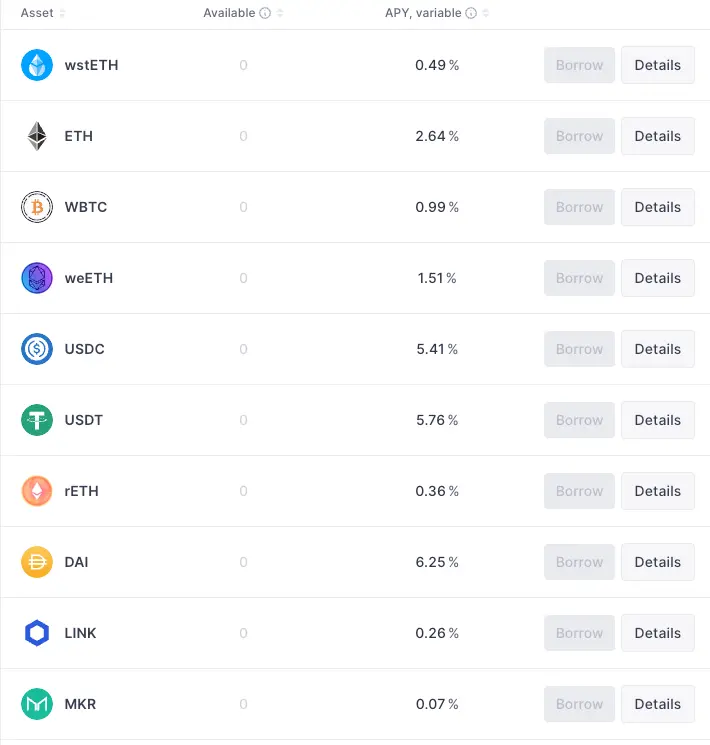This screenshot has height=745, width=710.
Task: Sort by Available column arrows
Action: (280, 13)
